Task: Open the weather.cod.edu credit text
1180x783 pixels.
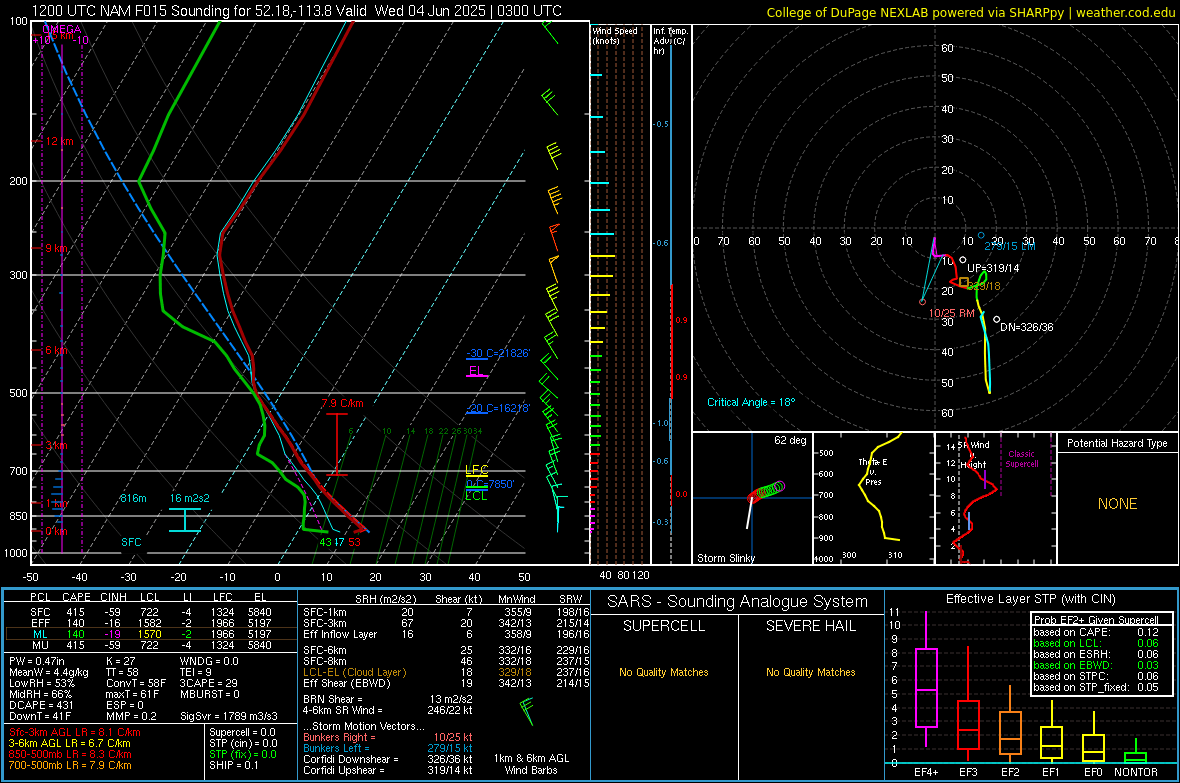Action: (971, 12)
